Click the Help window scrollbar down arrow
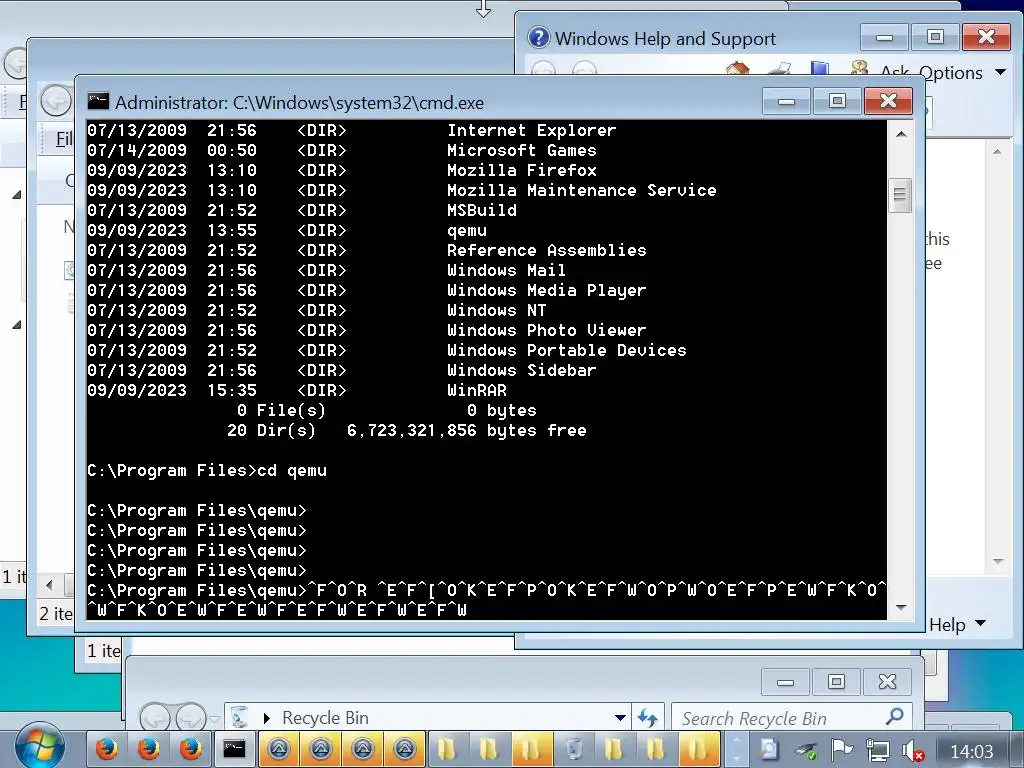1024x768 pixels. pyautogui.click(x=997, y=561)
